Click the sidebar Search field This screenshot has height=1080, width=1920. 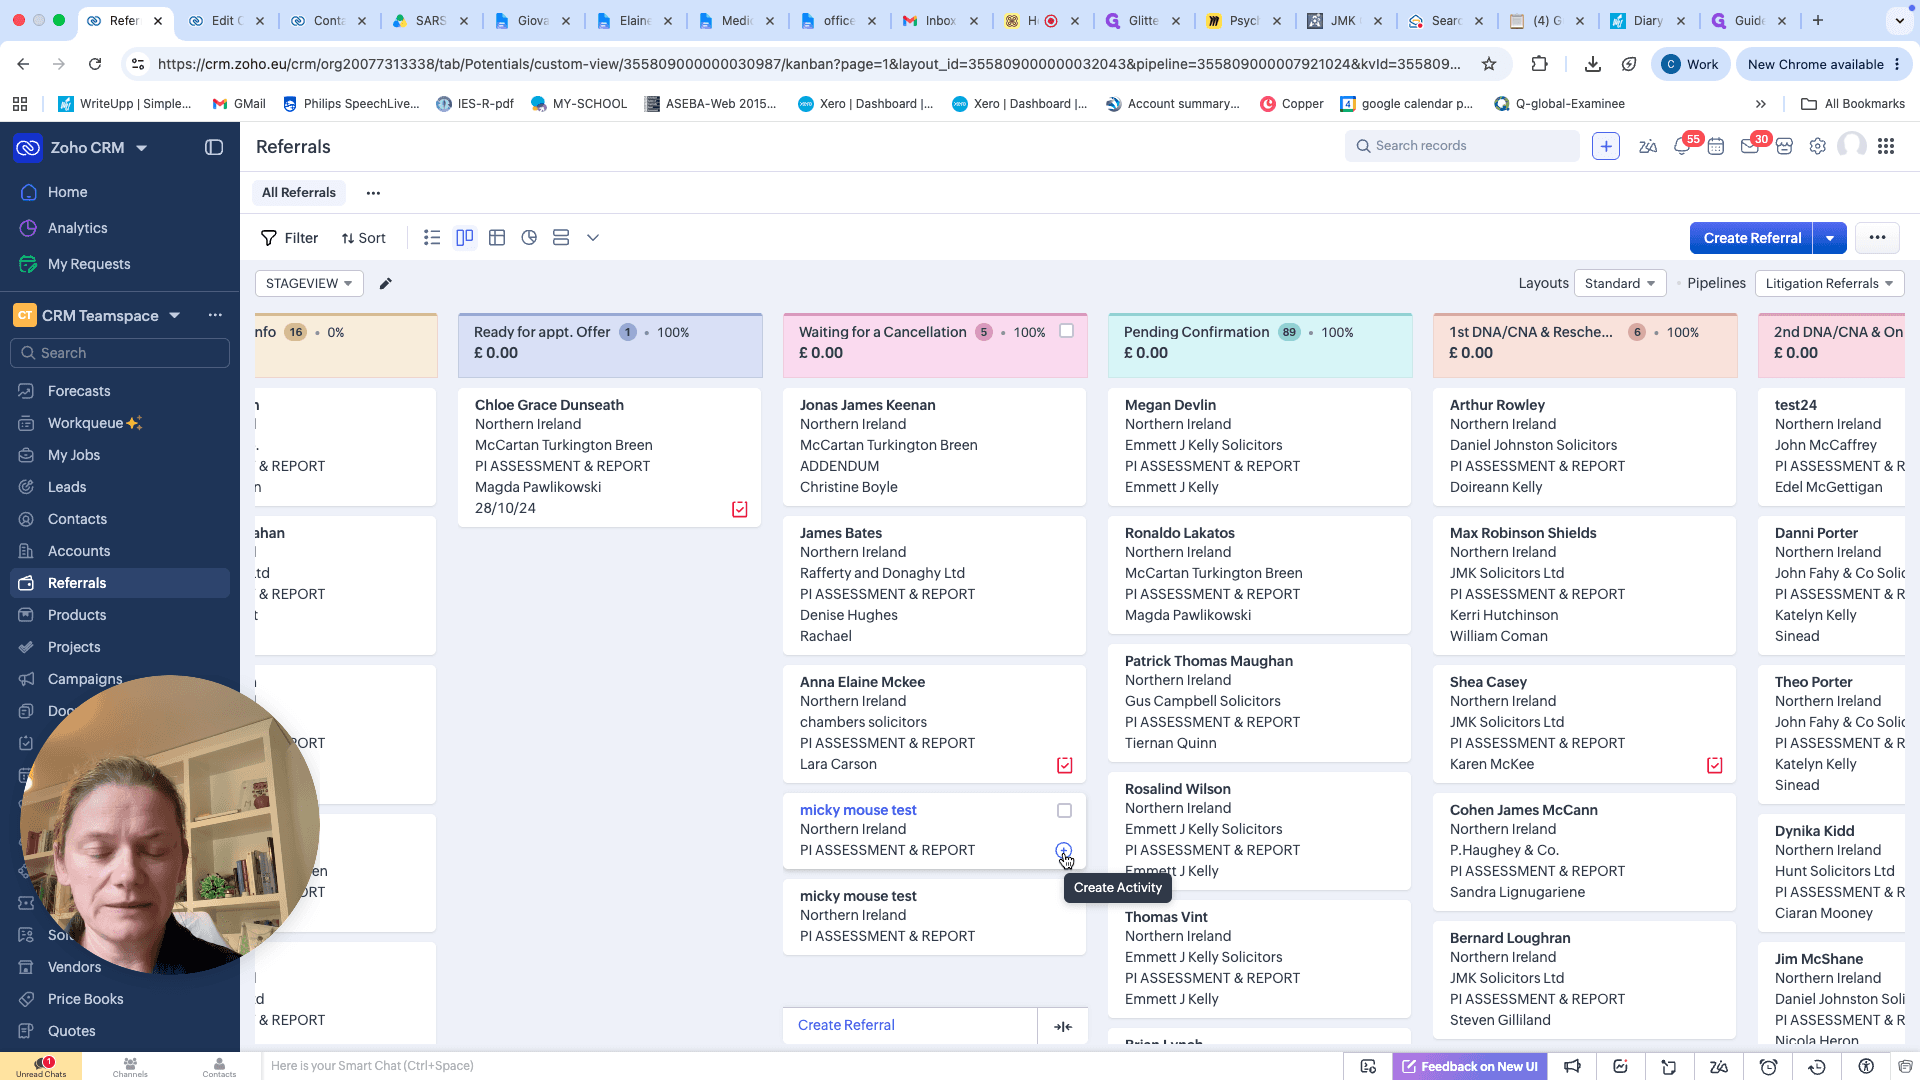(120, 353)
